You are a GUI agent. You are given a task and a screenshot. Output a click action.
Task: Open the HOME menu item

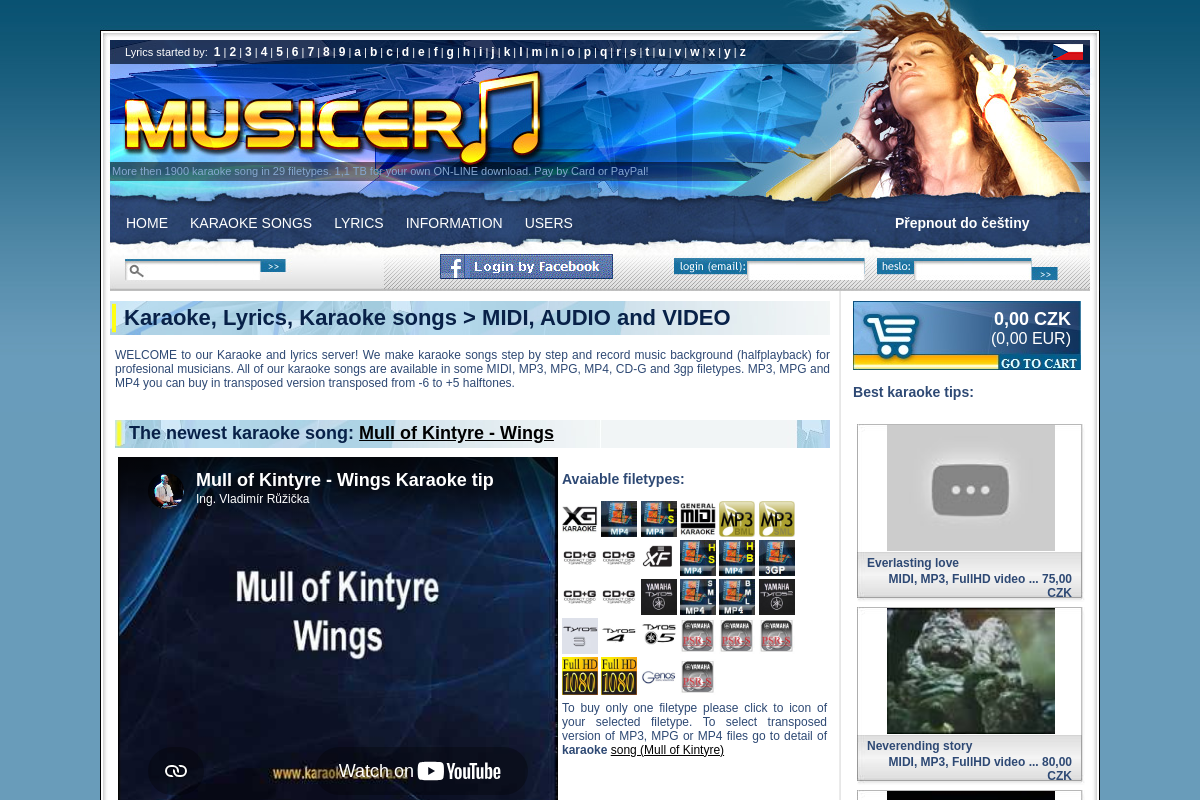point(147,223)
